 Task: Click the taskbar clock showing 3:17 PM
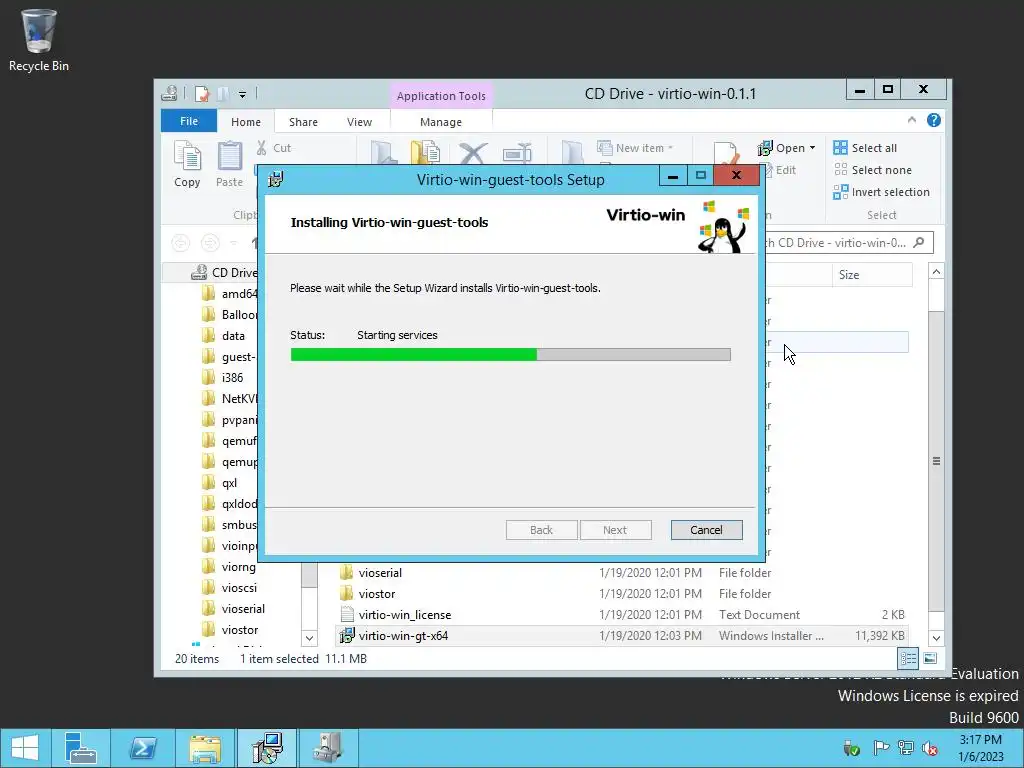980,748
